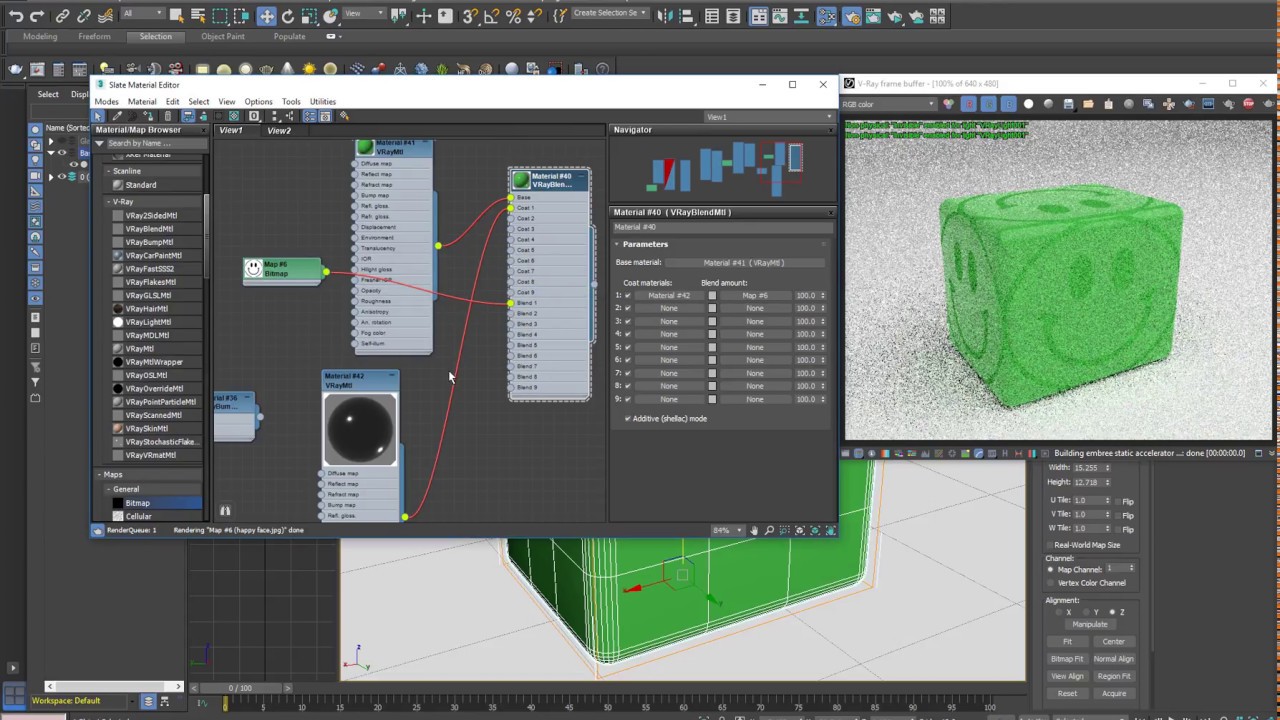The height and width of the screenshot is (720, 1280).
Task: Open the RGB color channel dropdown
Action: click(889, 104)
